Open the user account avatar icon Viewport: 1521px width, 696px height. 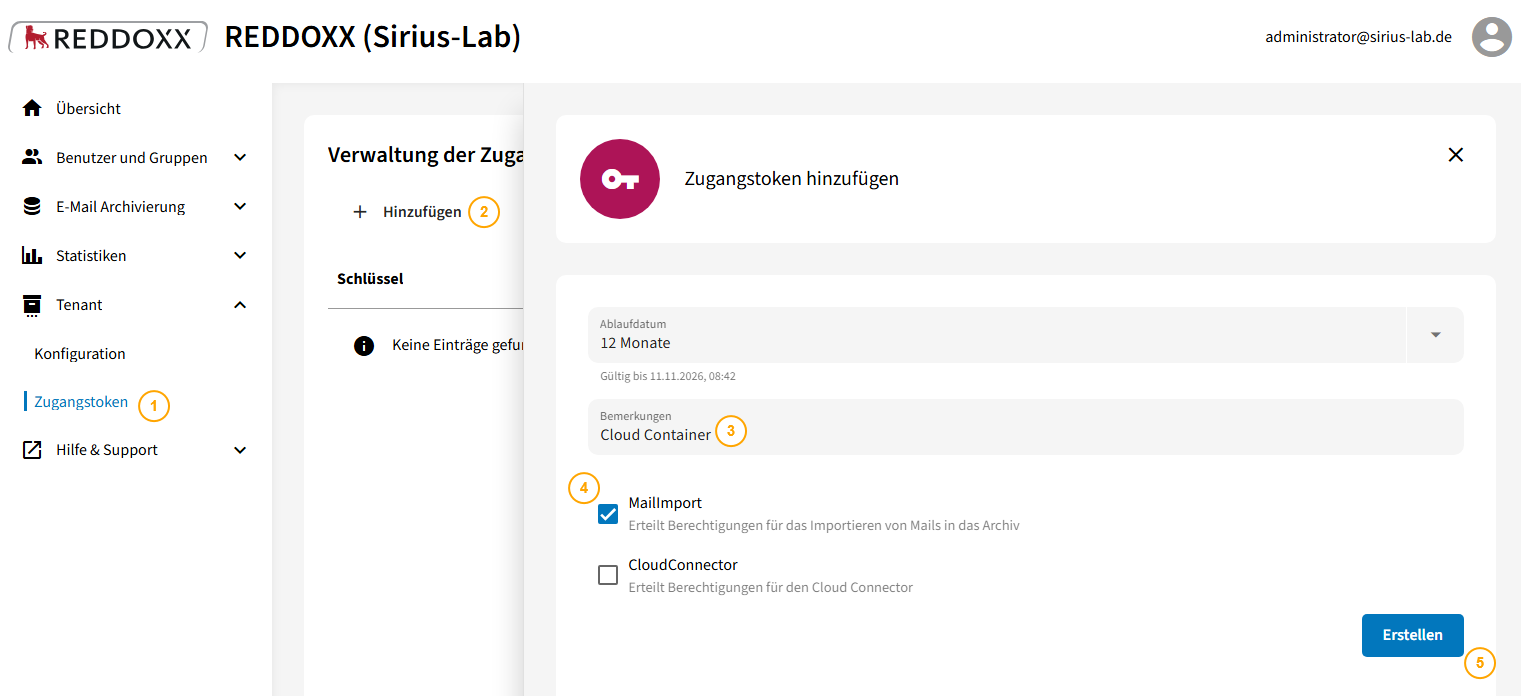pos(1491,37)
